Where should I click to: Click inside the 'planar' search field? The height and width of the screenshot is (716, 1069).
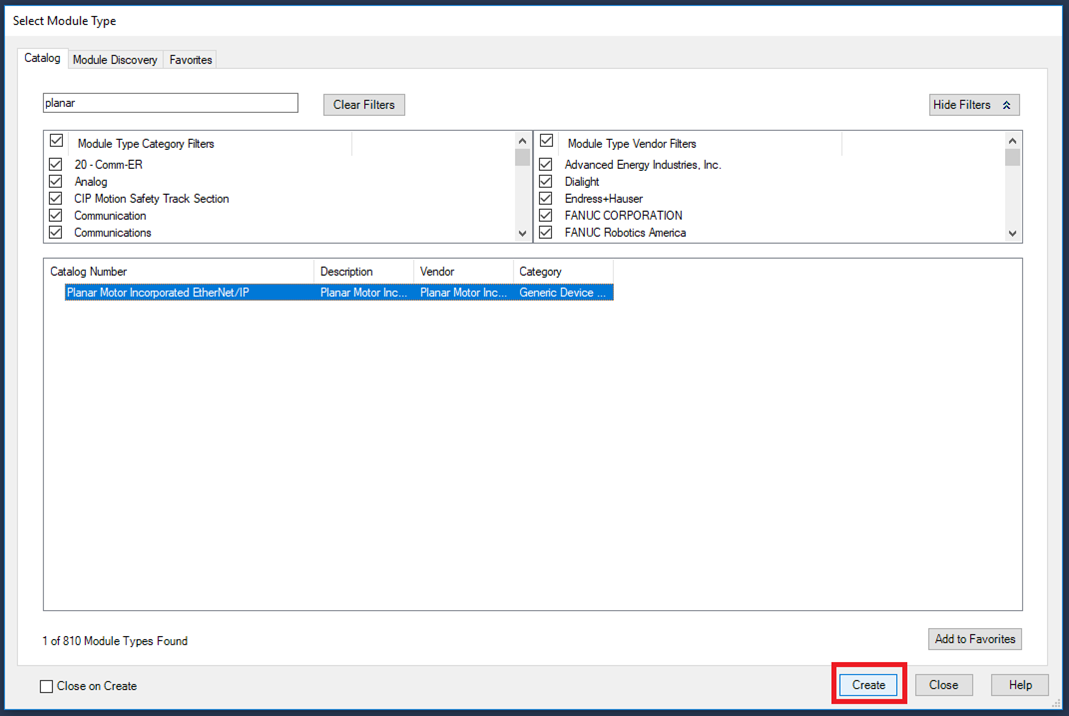click(170, 103)
